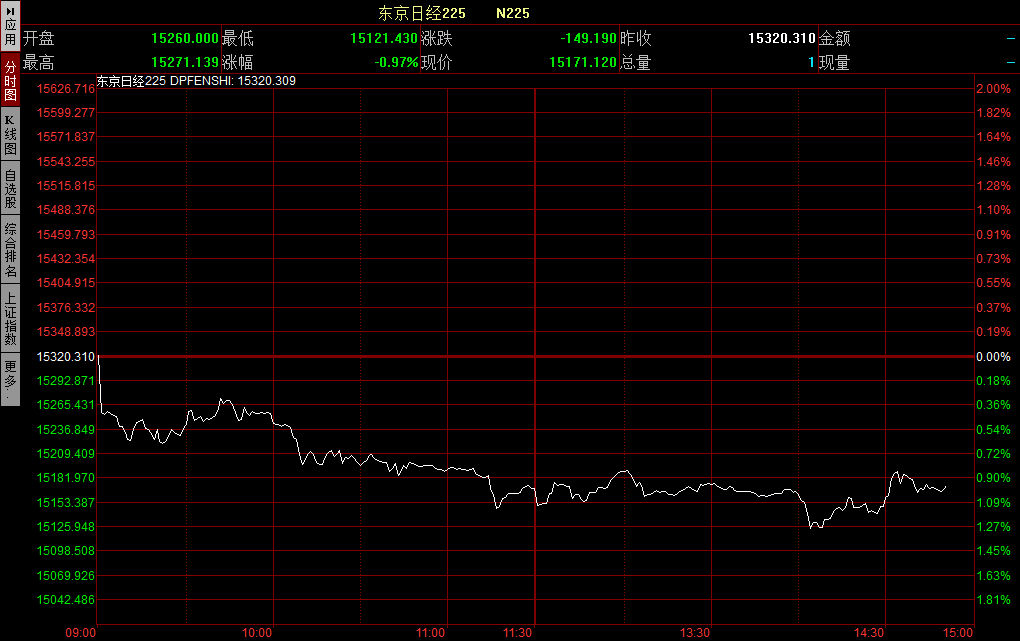Click the 东京日经225 title at top

[x=421, y=13]
